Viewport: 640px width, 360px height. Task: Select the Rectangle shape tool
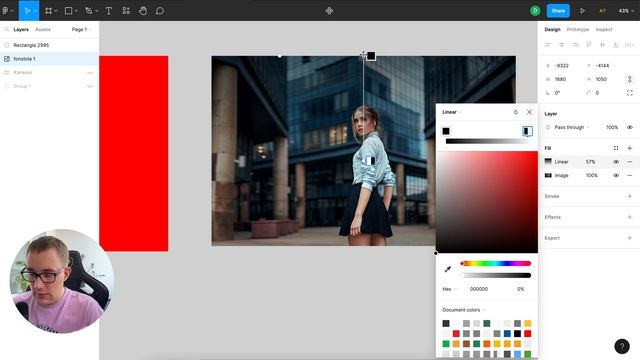(x=69, y=11)
